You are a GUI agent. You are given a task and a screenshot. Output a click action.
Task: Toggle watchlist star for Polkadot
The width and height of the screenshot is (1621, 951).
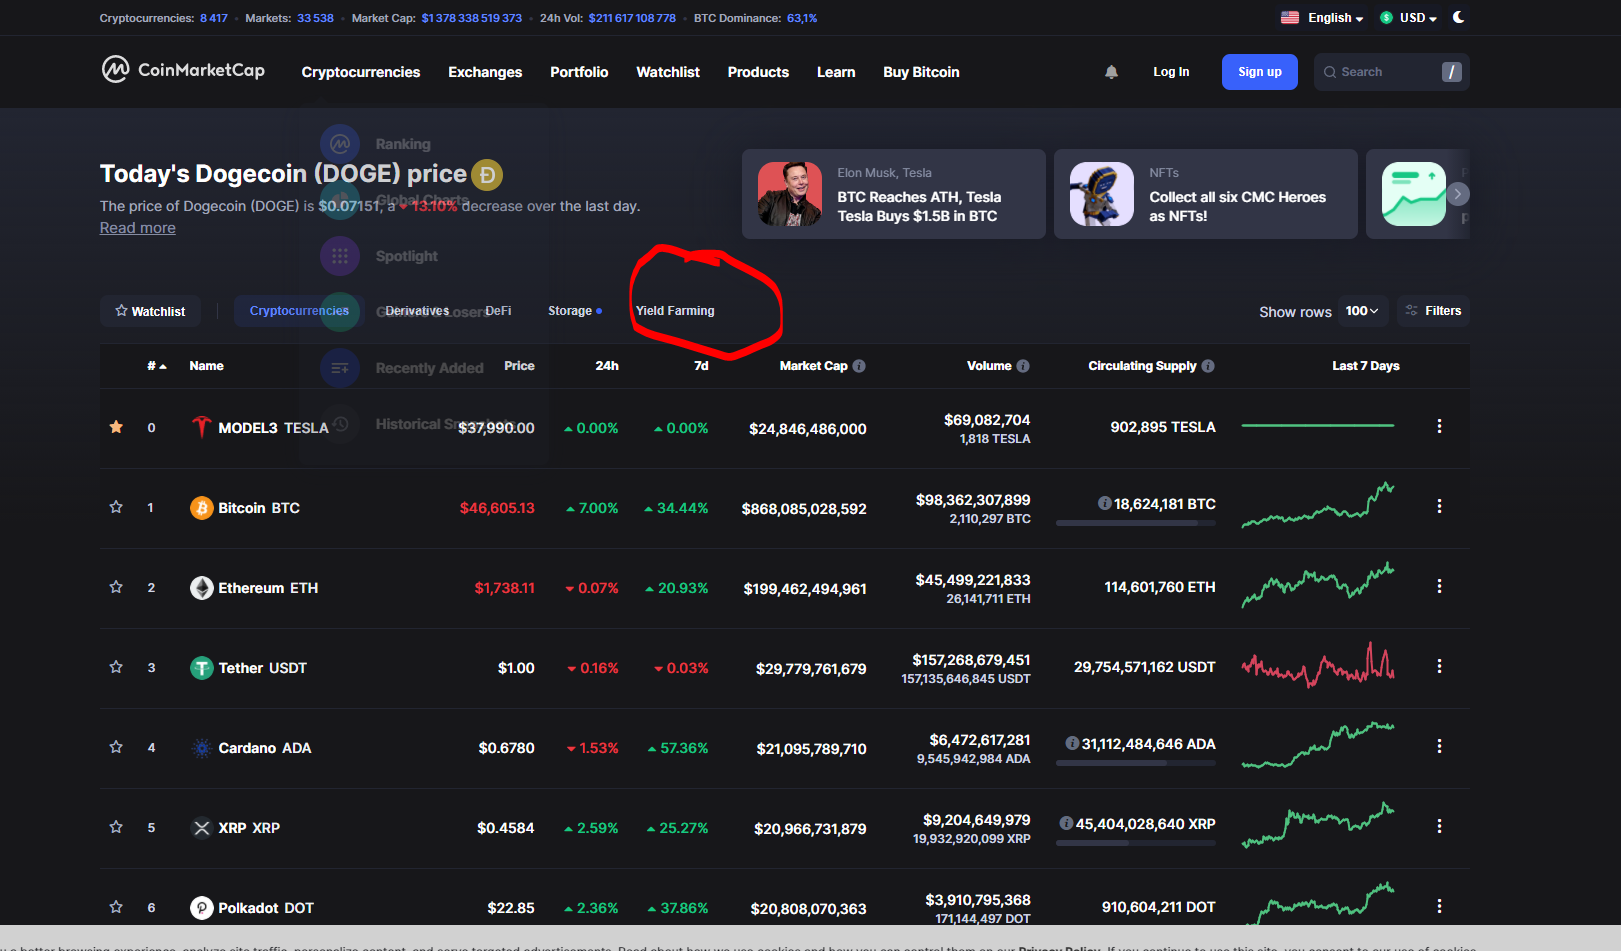(x=116, y=907)
